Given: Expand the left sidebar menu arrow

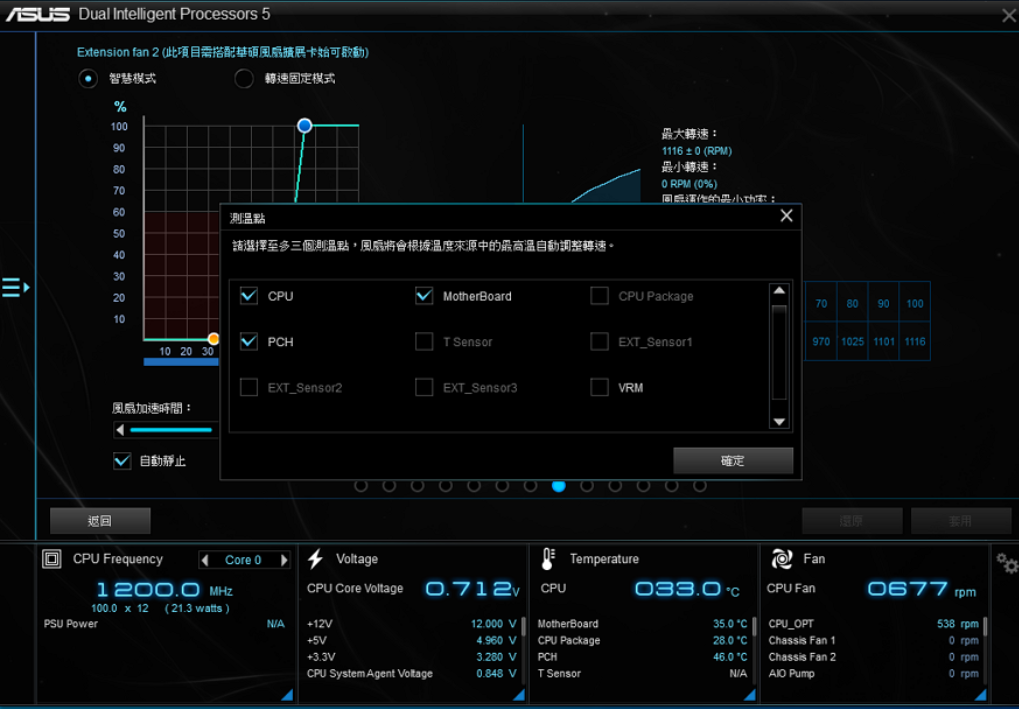Looking at the screenshot, I should click(x=15, y=288).
